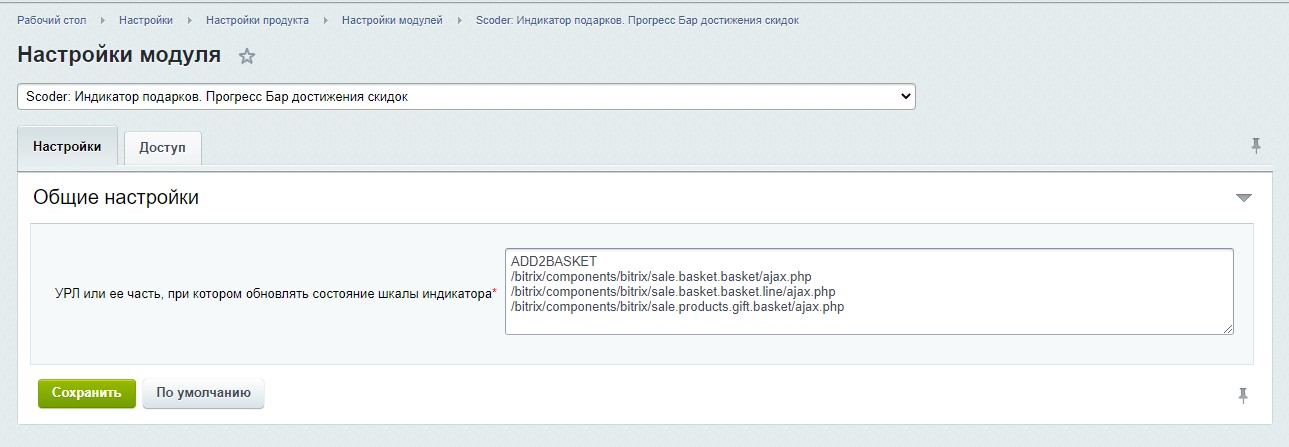
Task: Click arrow after Настройки продукта breadcrumb
Action: (x=325, y=20)
